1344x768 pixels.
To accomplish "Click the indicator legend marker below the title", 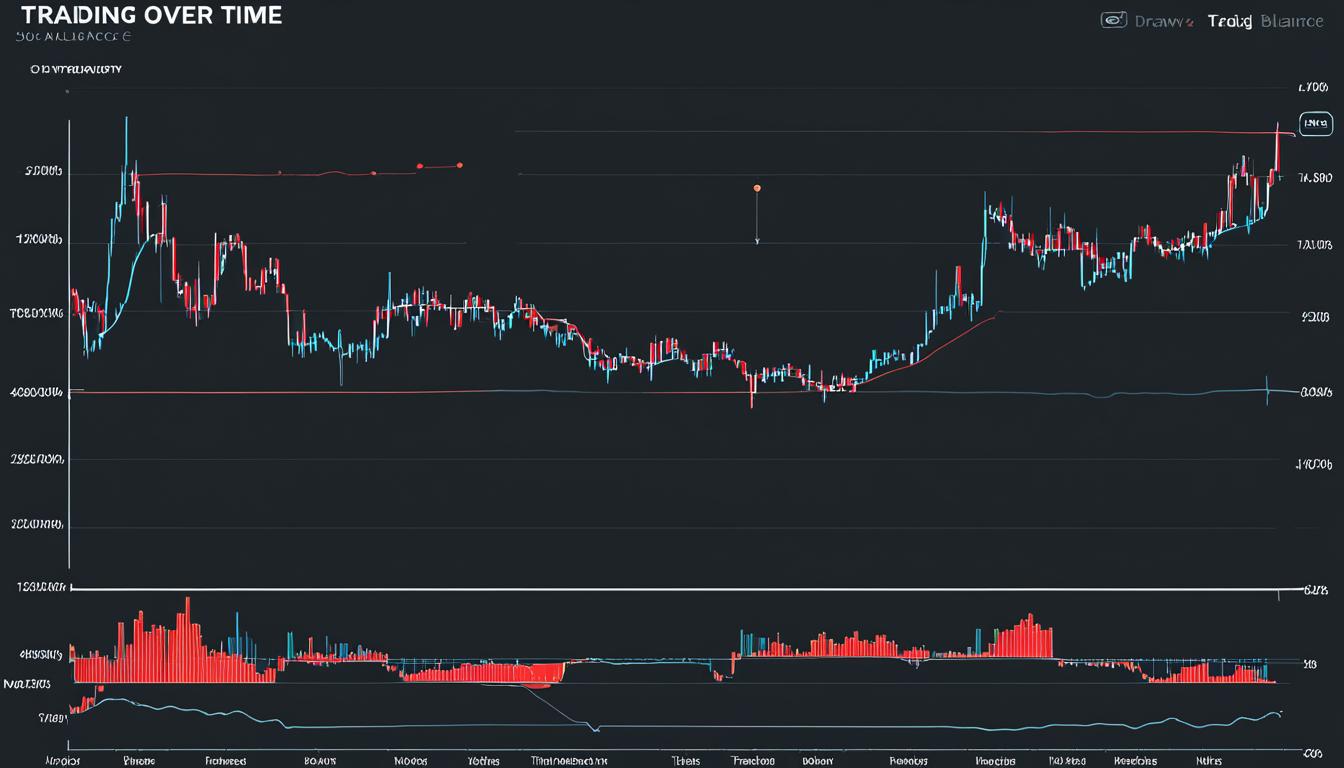I will pyautogui.click(x=36, y=69).
